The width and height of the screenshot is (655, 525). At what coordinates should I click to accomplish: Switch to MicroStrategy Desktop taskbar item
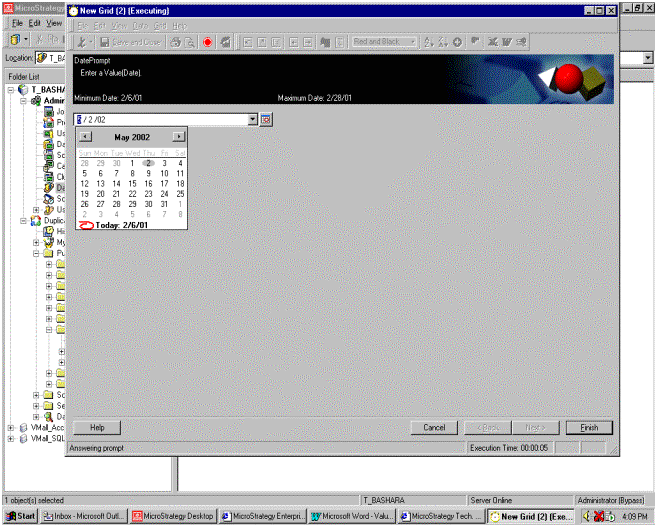173,516
